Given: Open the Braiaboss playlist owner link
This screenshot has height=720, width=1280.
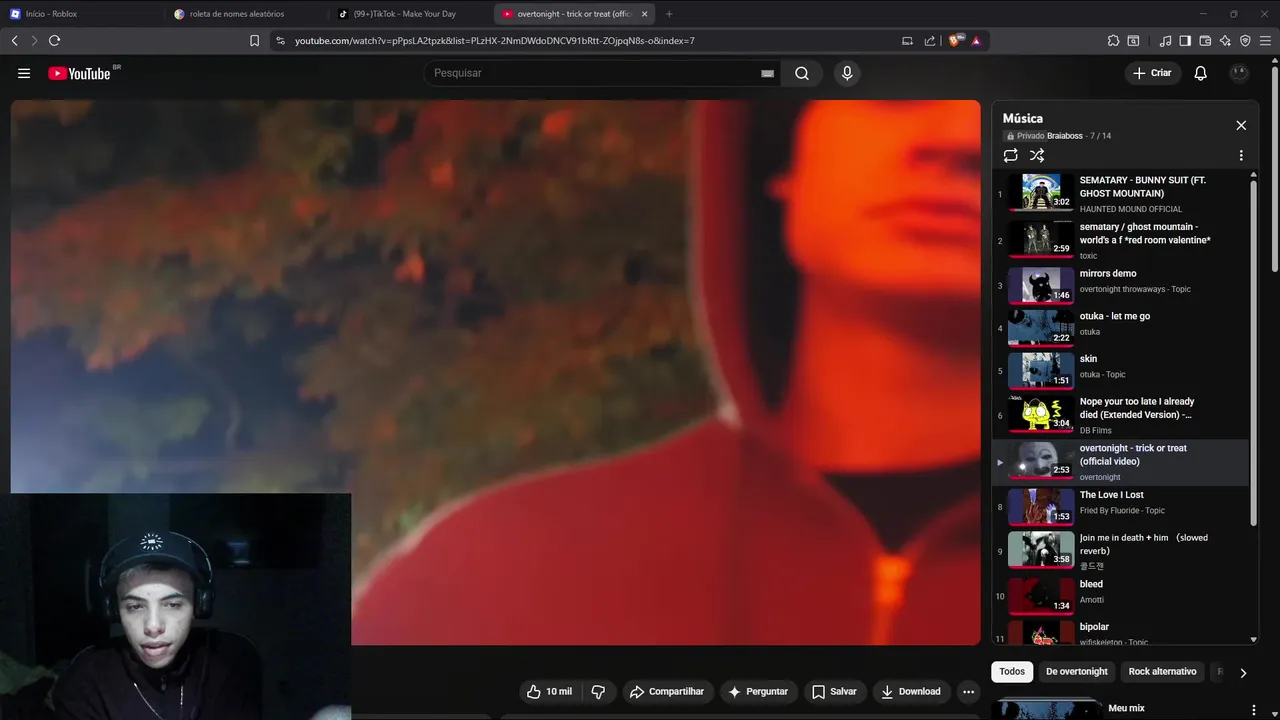Looking at the screenshot, I should click(1065, 136).
